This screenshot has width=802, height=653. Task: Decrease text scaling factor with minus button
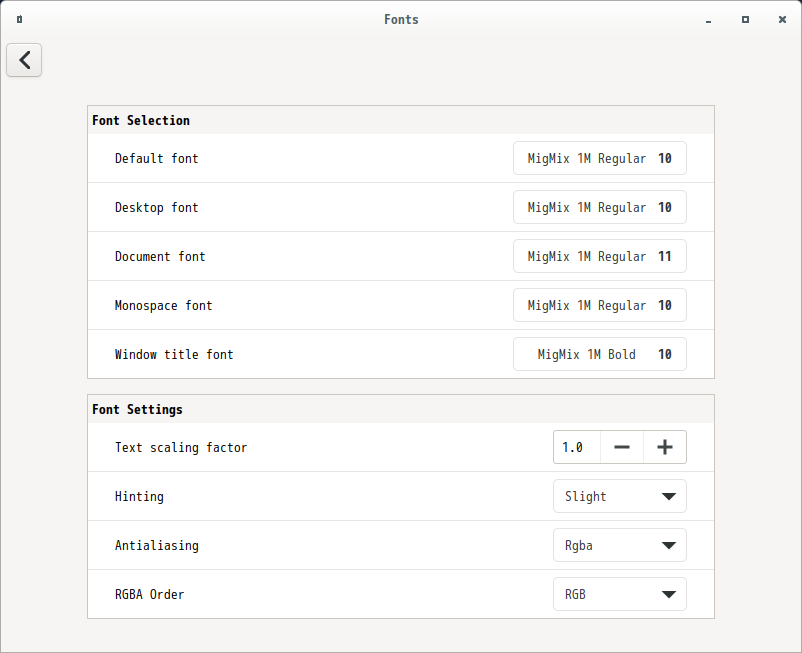(x=622, y=447)
